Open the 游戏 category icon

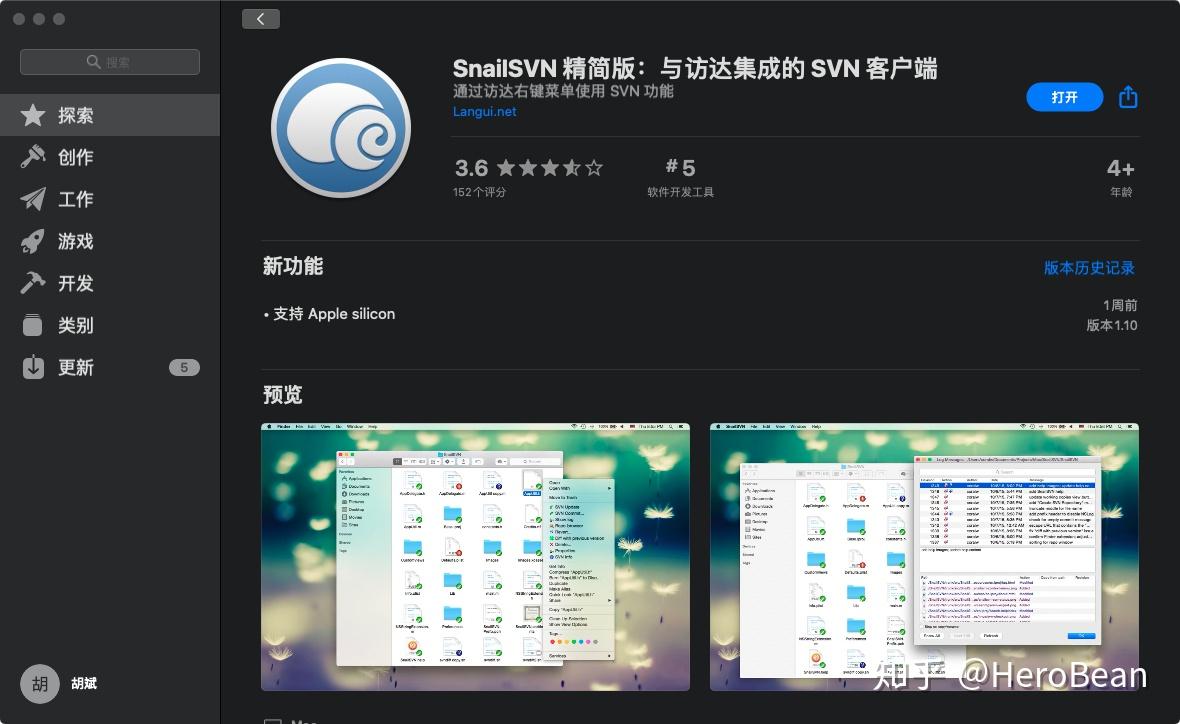coord(32,241)
